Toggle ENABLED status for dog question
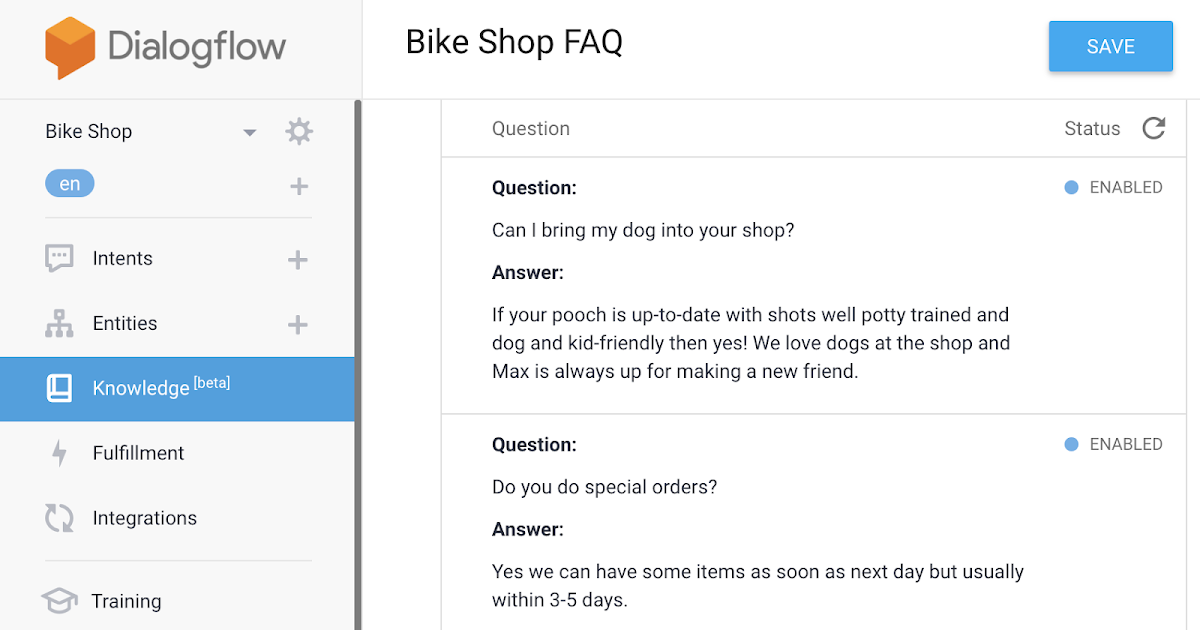 [1113, 187]
